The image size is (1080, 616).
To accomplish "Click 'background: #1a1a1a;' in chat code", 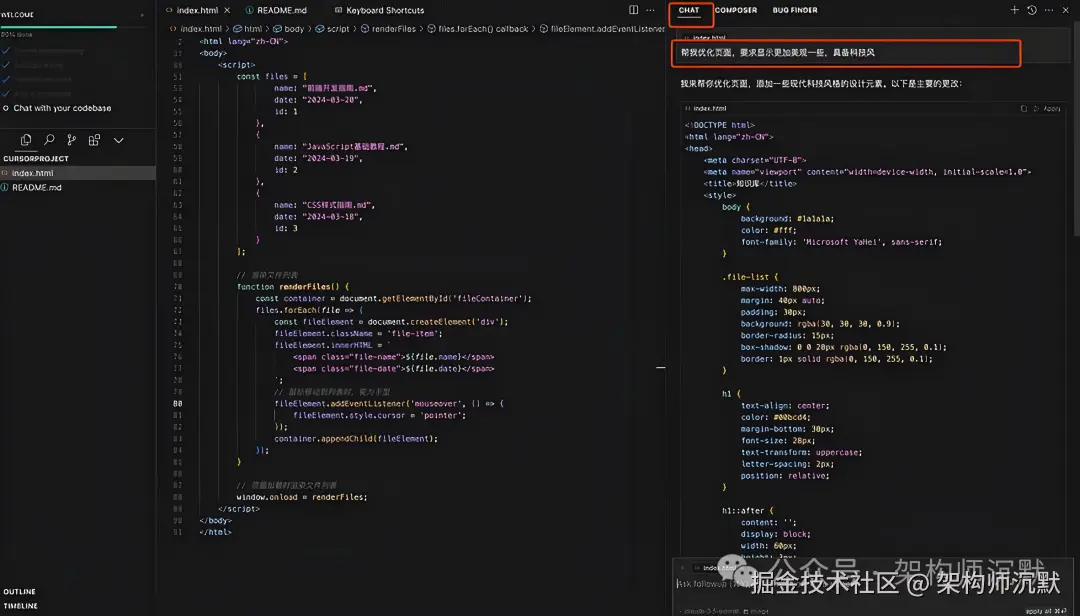I will [787, 218].
